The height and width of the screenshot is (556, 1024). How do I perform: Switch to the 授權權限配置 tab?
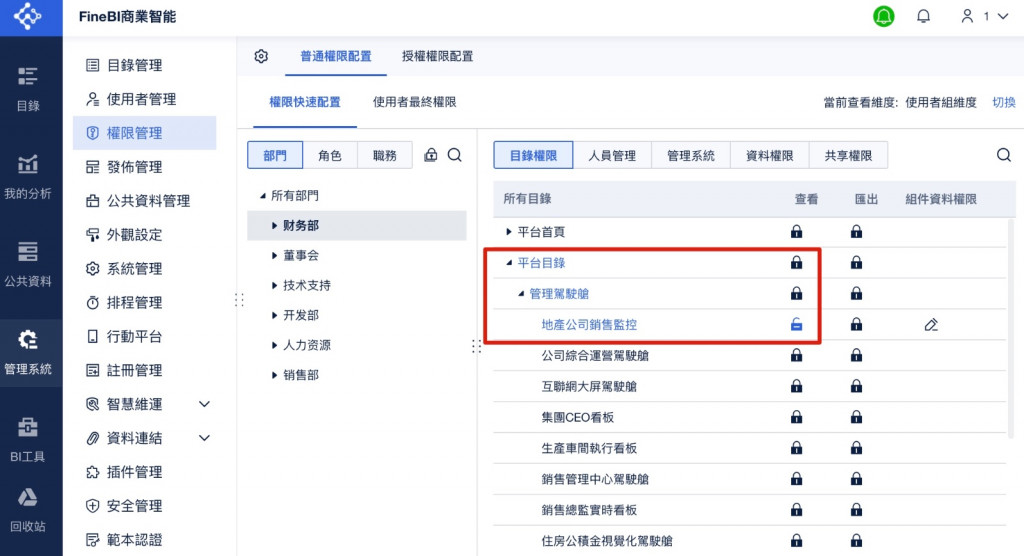pos(437,56)
